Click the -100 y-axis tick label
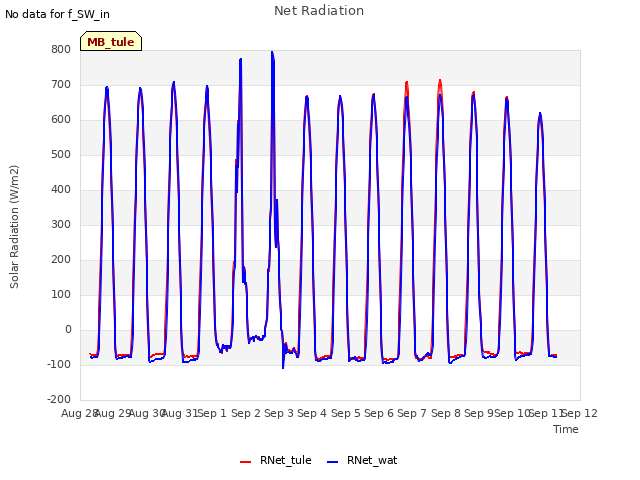Viewport: 640px width, 480px height. pos(59,364)
